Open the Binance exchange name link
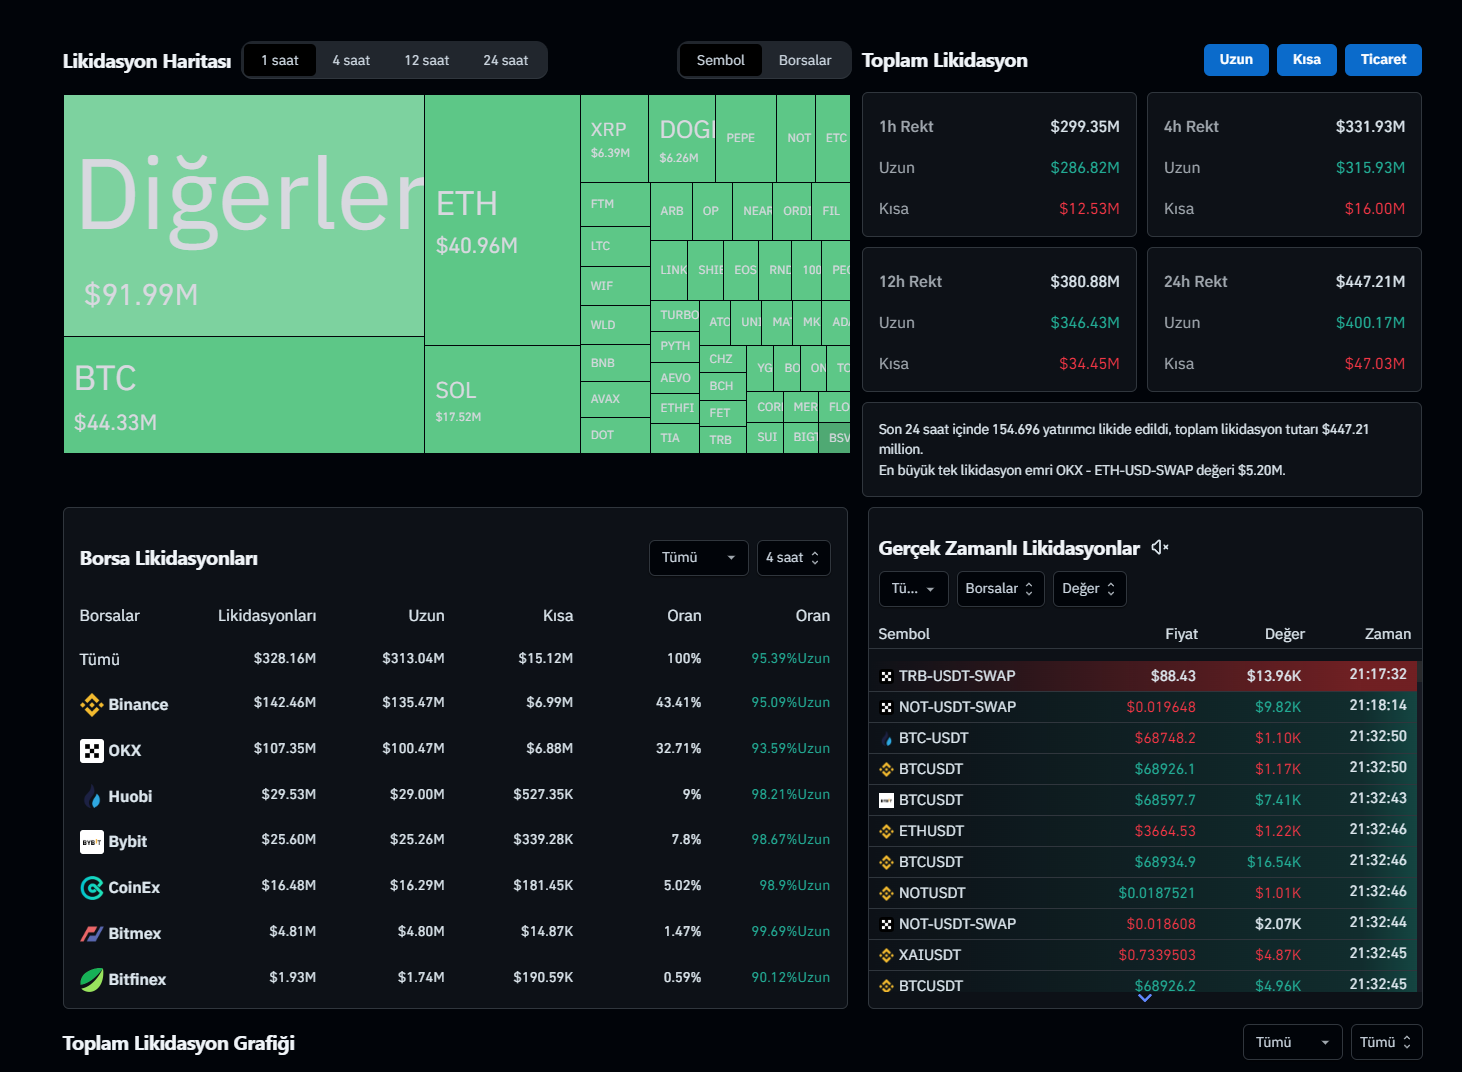This screenshot has height=1072, width=1462. point(138,705)
